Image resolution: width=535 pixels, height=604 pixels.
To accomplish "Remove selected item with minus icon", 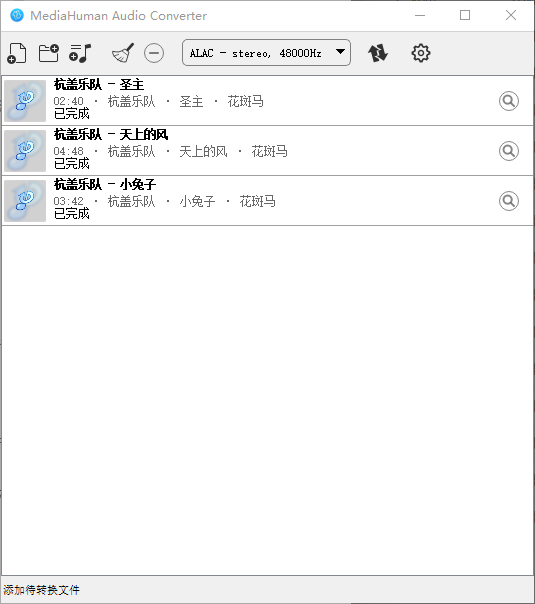I will (154, 53).
